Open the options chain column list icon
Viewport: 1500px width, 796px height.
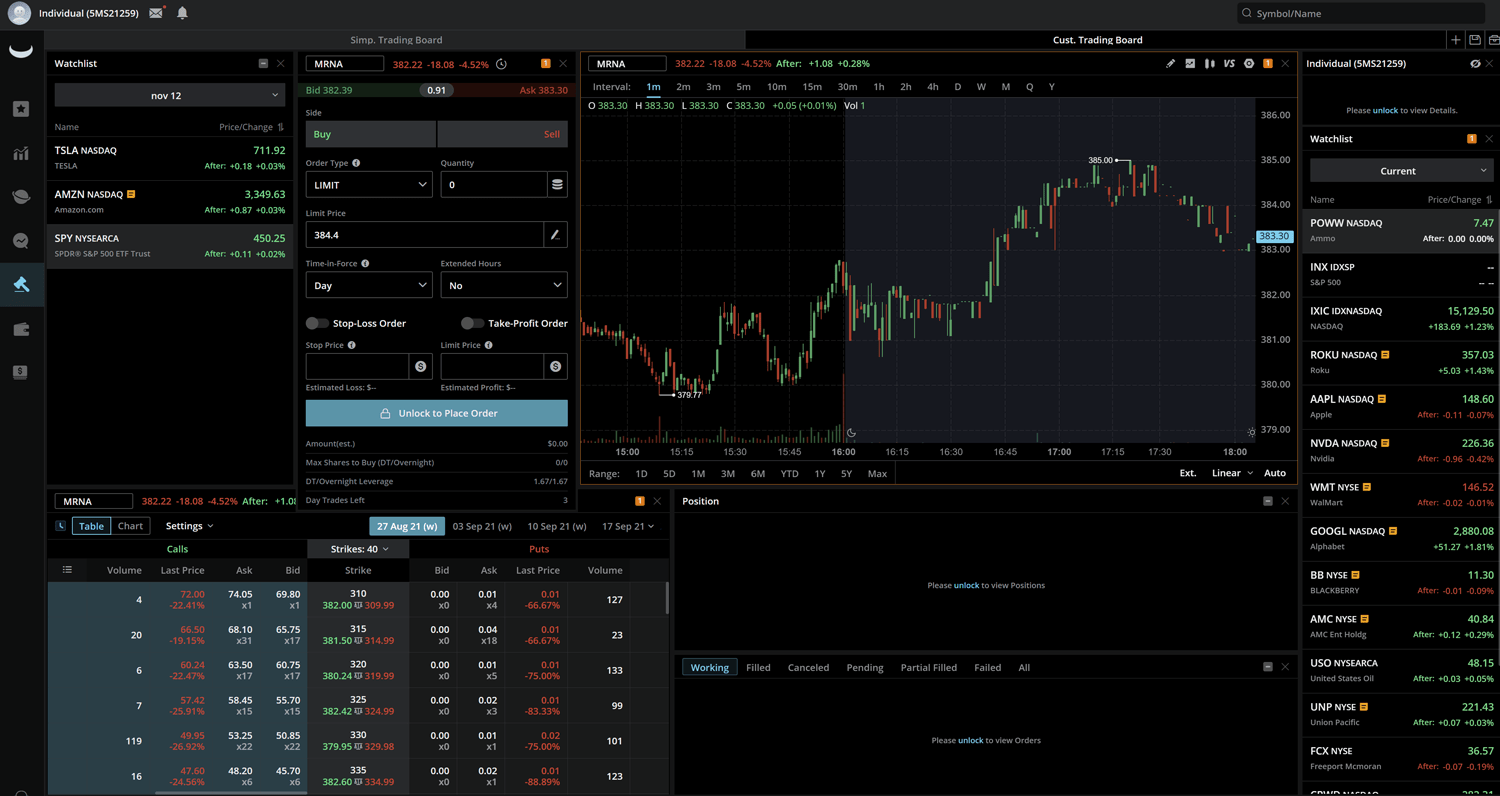click(x=67, y=570)
